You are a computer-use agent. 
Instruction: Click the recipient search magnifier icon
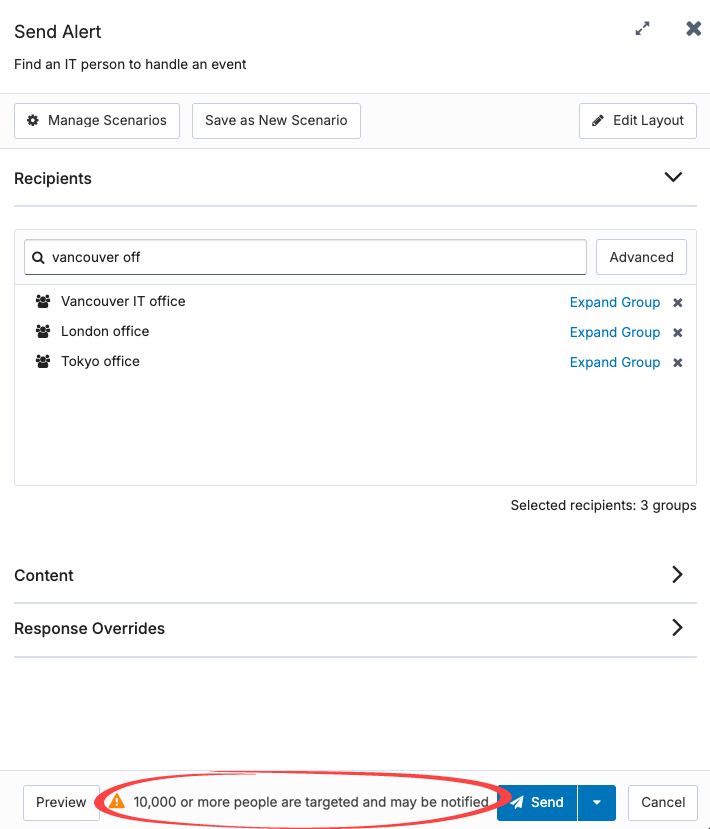pos(38,257)
